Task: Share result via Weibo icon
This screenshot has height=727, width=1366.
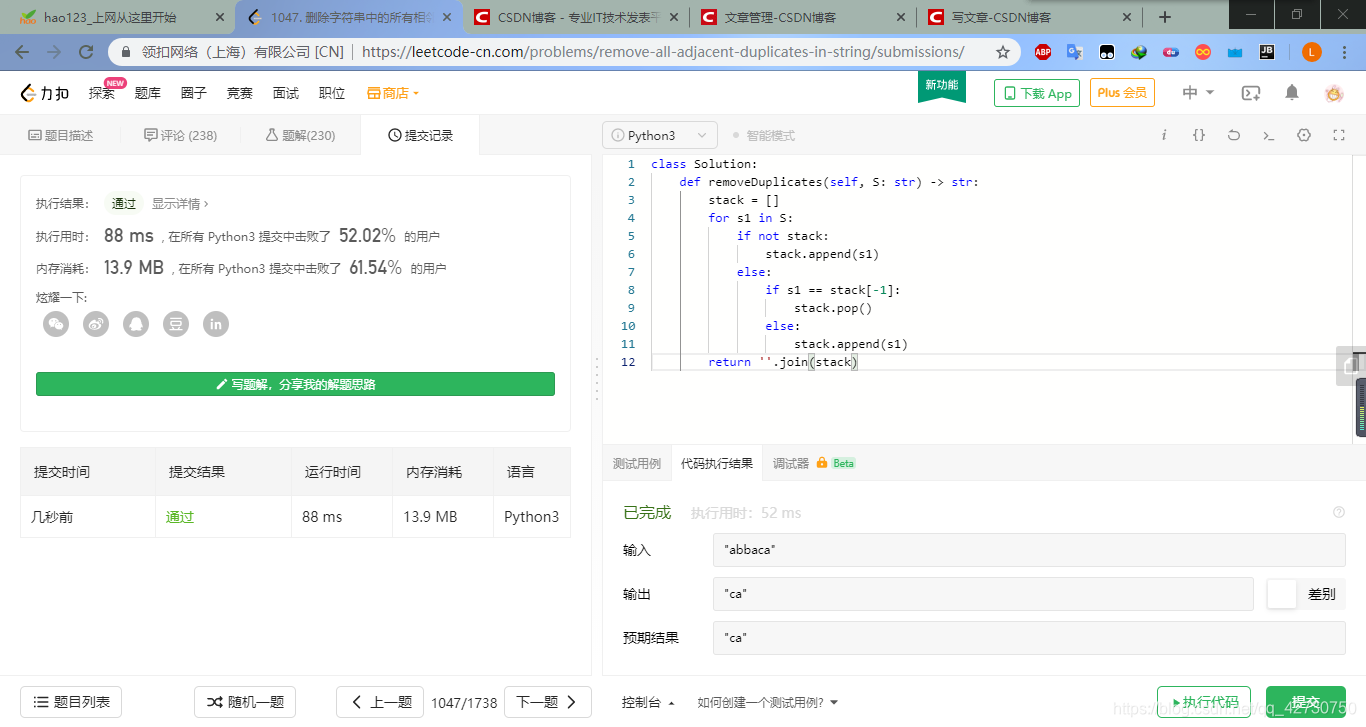Action: (96, 323)
